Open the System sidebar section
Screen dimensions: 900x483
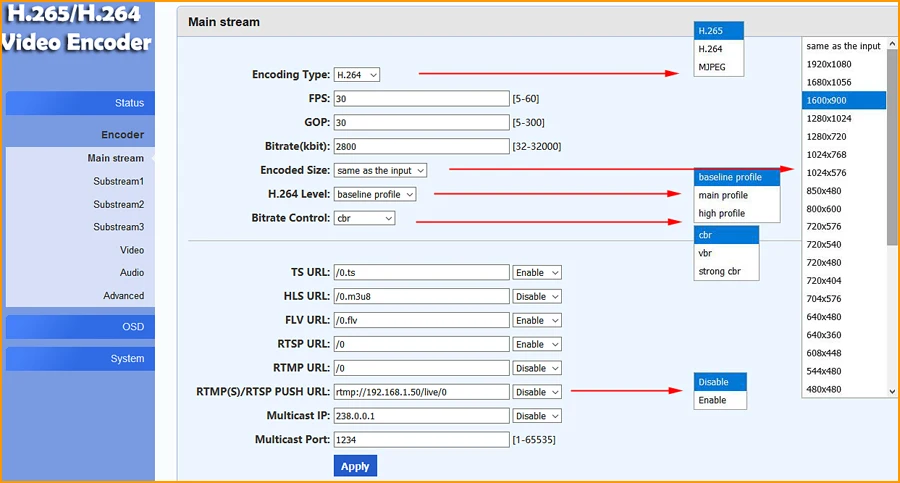click(80, 358)
